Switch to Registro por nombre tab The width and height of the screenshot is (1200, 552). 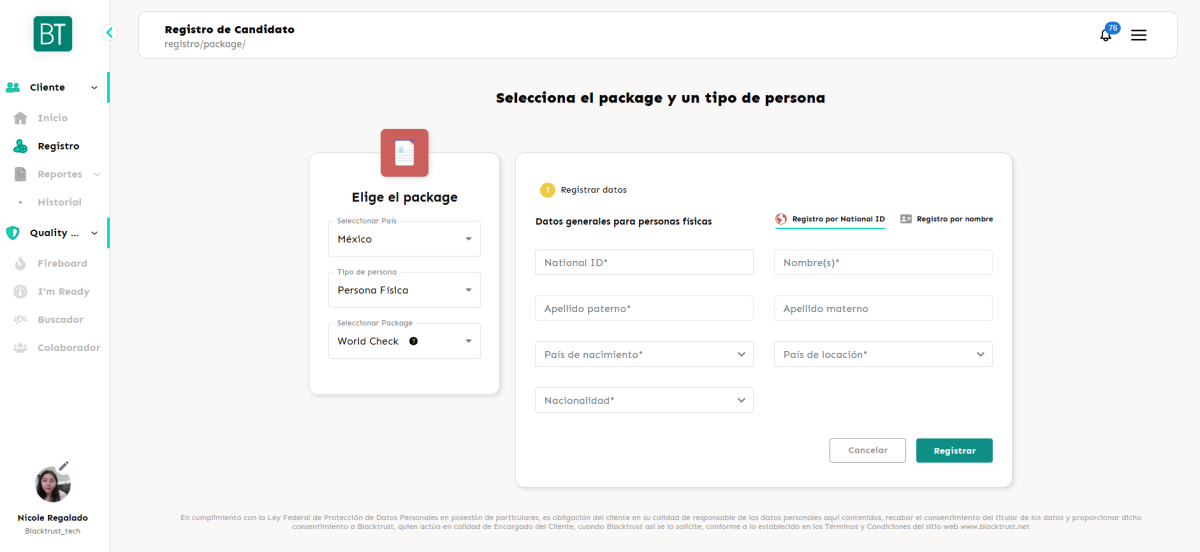[946, 219]
